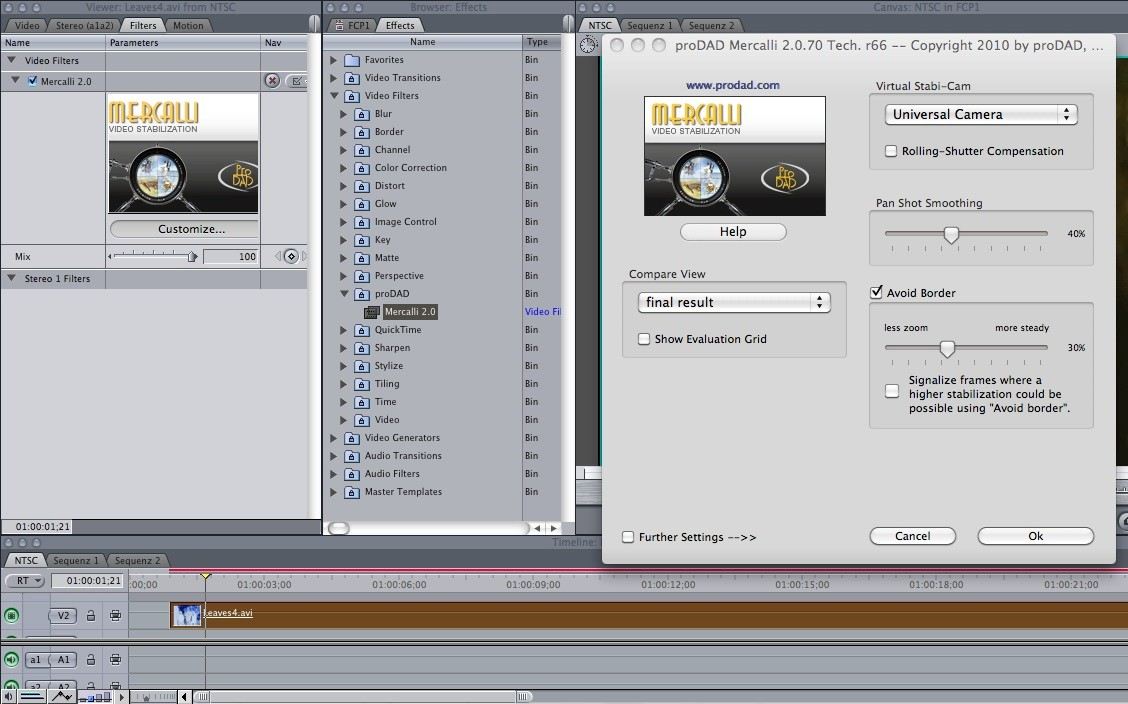This screenshot has height=704, width=1128.
Task: Open Sequenz 1 tab in Timeline
Action: pyautogui.click(x=76, y=560)
